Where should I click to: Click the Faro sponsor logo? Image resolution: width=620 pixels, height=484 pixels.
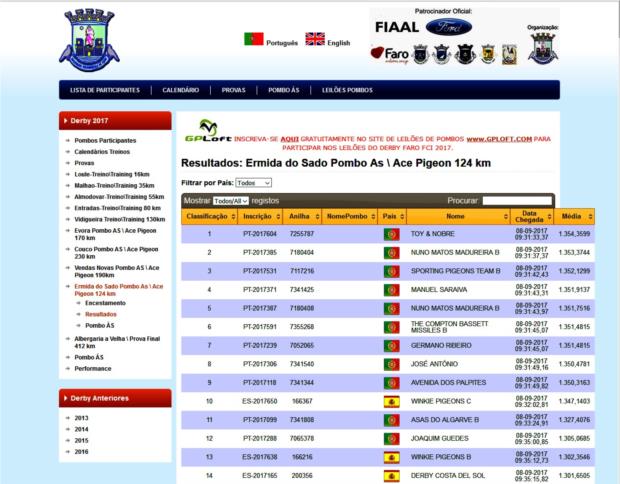pyautogui.click(x=392, y=53)
